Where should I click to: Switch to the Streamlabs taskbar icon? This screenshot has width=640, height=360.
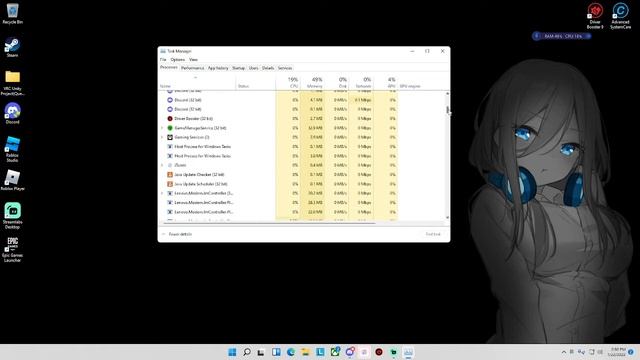393,352
